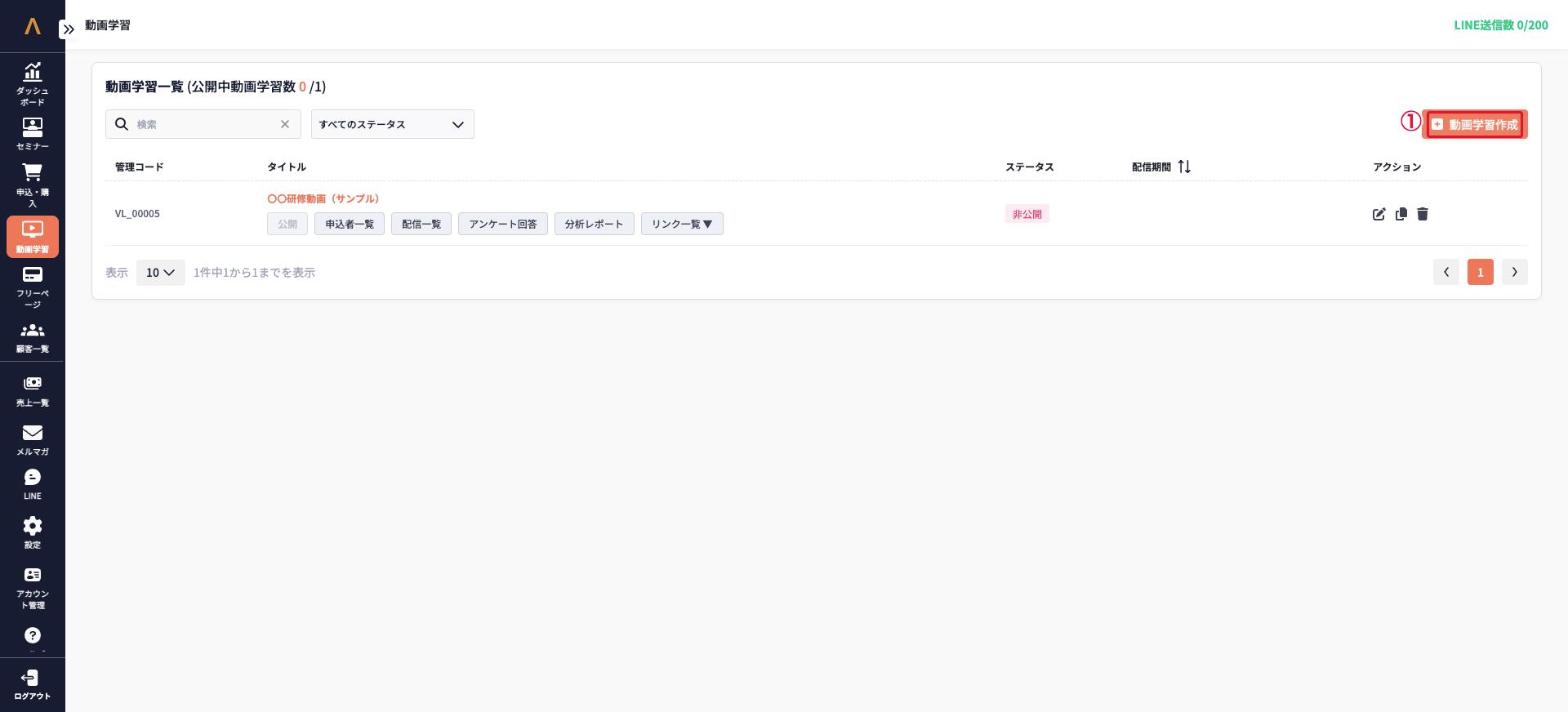Toggle sorting on 配信期間 column
This screenshot has height=712, width=1568.
coord(1184,167)
